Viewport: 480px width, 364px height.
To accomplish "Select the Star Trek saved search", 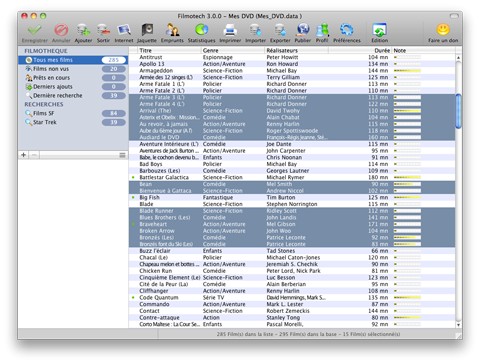I will (x=73, y=122).
